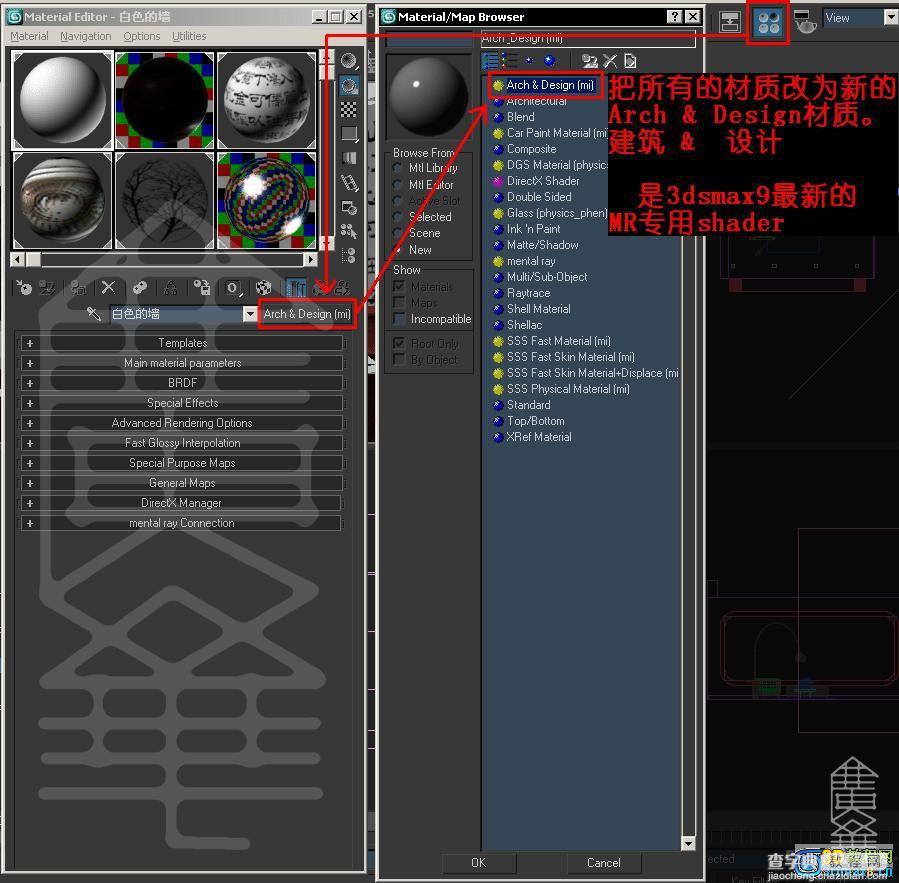Screen dimensions: 899x883
Task: Switch browser to View List icon
Action: (491, 60)
